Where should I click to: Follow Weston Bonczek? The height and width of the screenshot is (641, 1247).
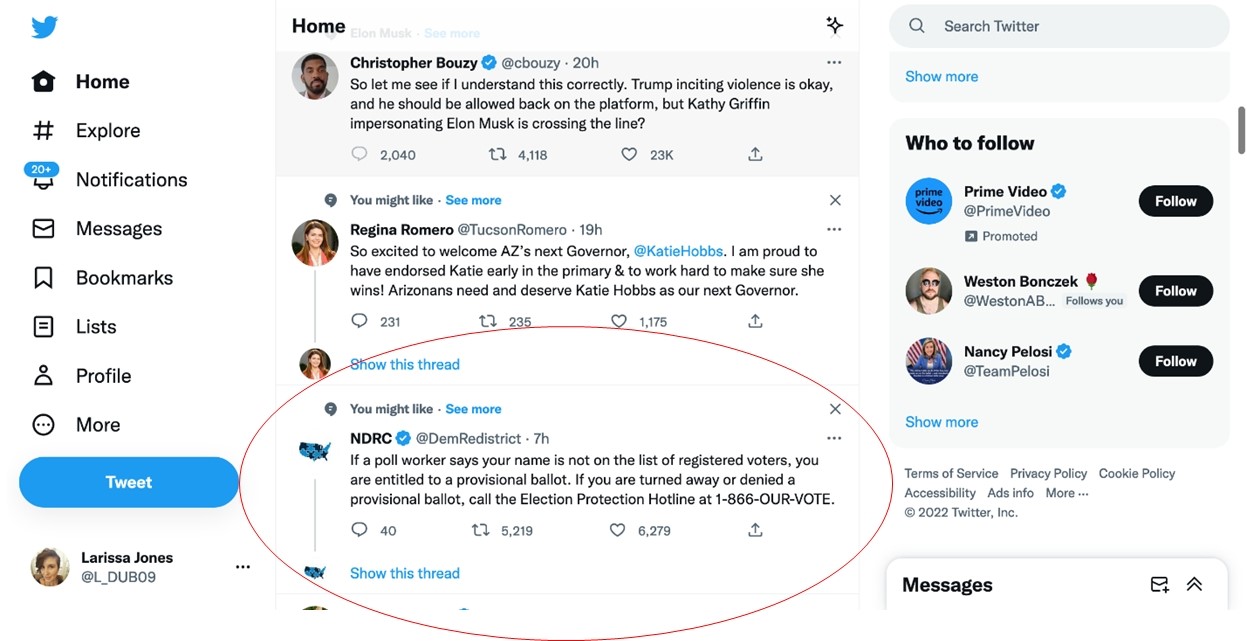click(1175, 291)
